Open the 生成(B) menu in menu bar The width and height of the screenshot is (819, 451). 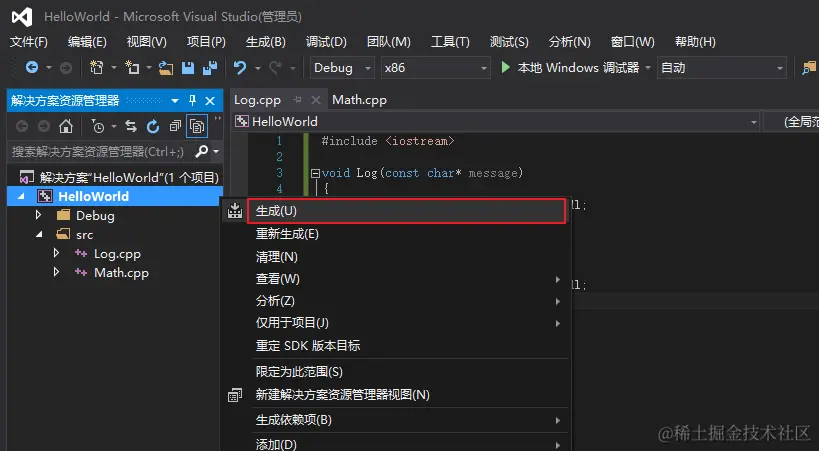click(x=266, y=42)
